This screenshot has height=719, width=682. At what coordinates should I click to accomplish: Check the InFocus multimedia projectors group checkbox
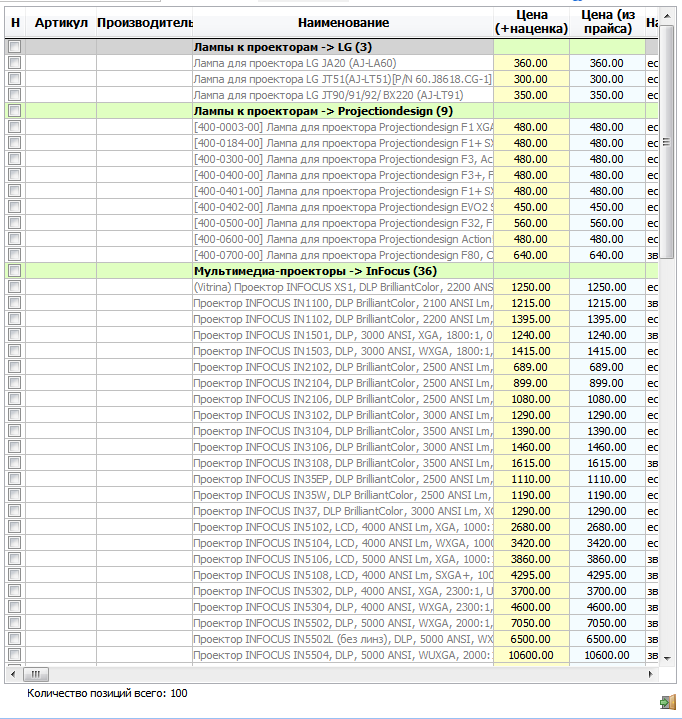point(15,271)
